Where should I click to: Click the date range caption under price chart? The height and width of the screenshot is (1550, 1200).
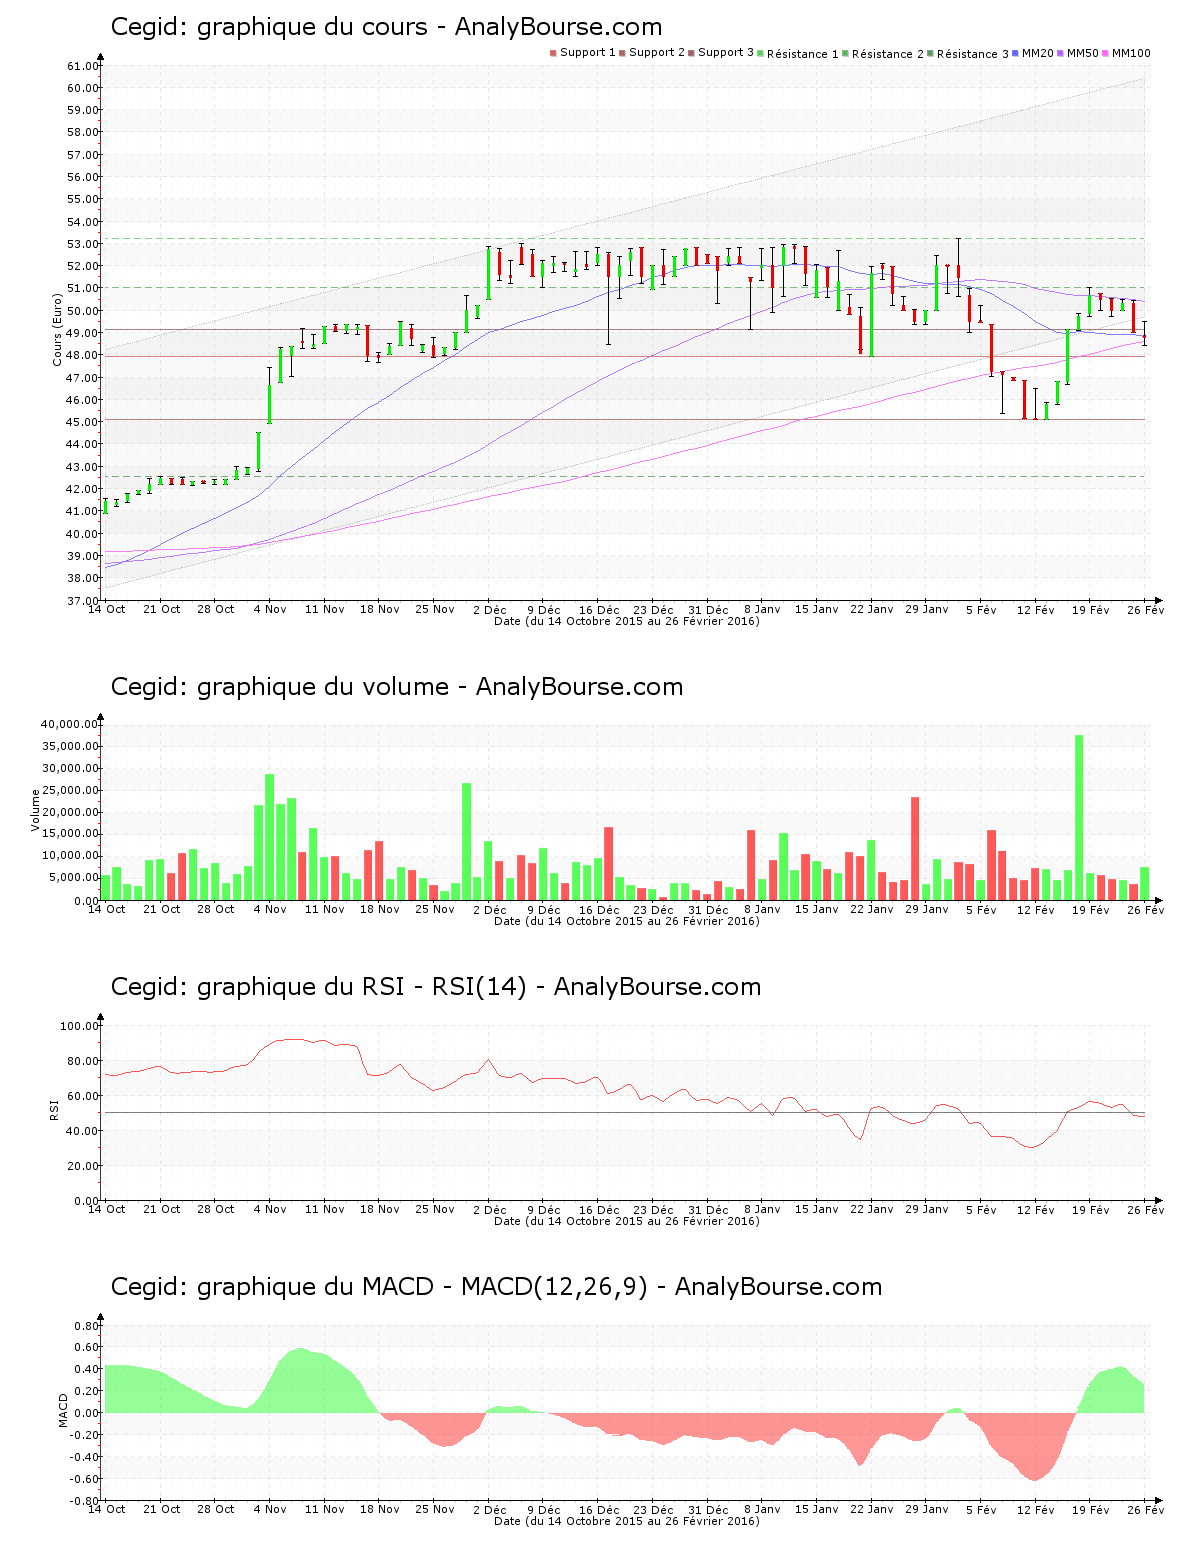(627, 621)
